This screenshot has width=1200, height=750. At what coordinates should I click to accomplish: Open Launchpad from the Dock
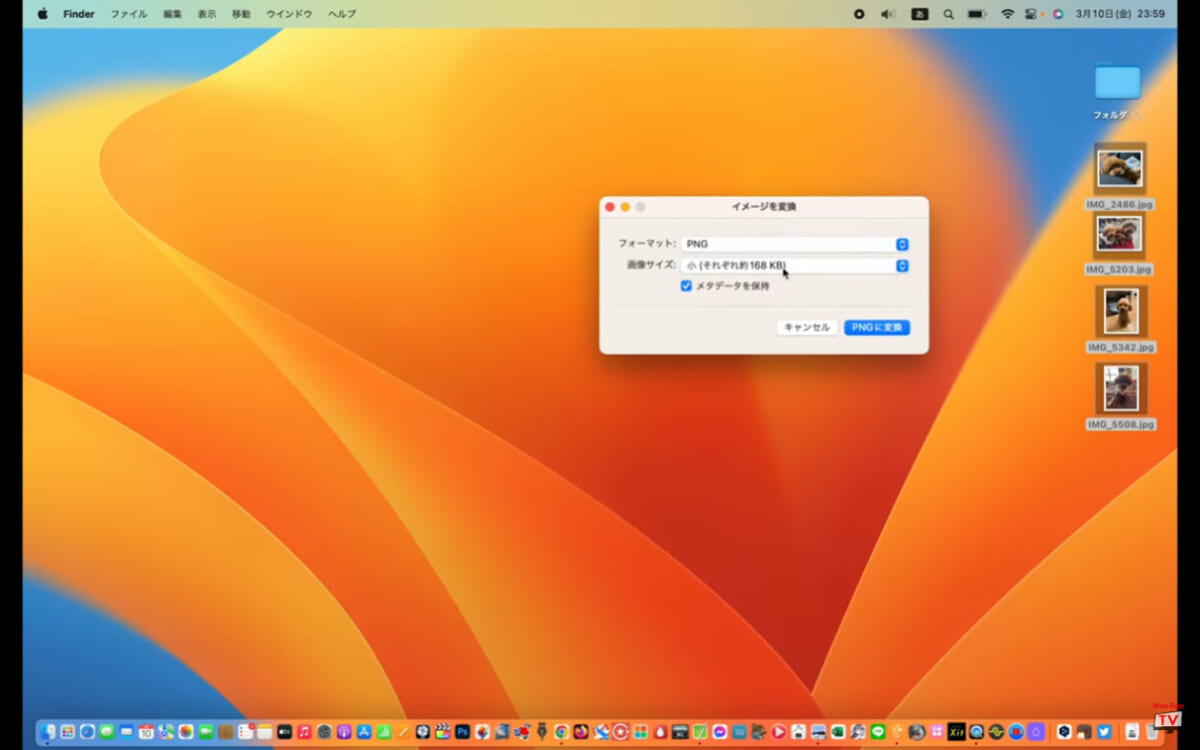pos(67,732)
